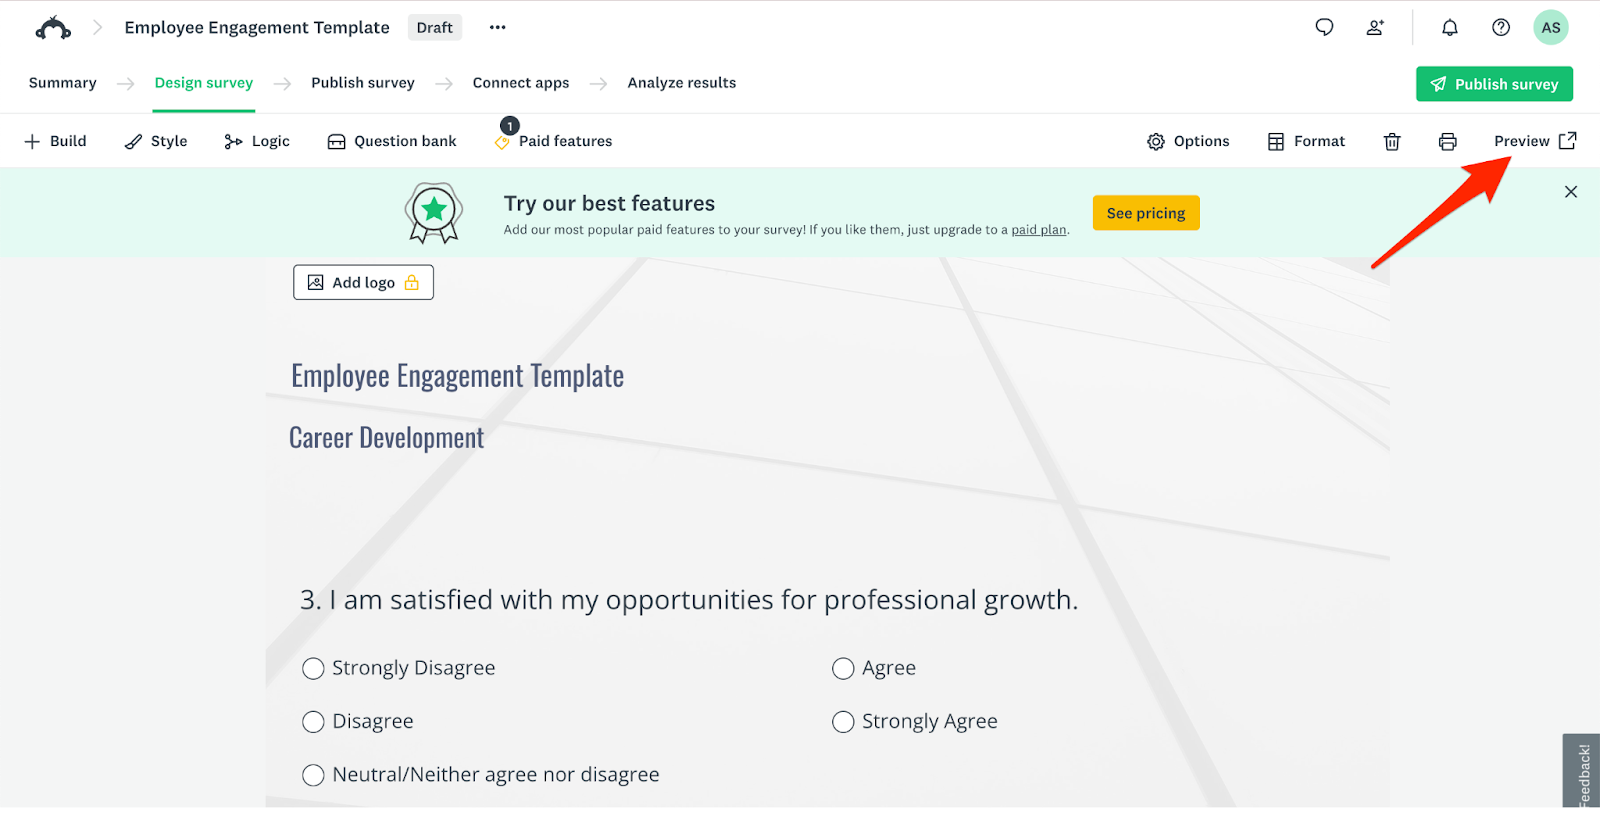
Task: Open Paid features
Action: 553,140
